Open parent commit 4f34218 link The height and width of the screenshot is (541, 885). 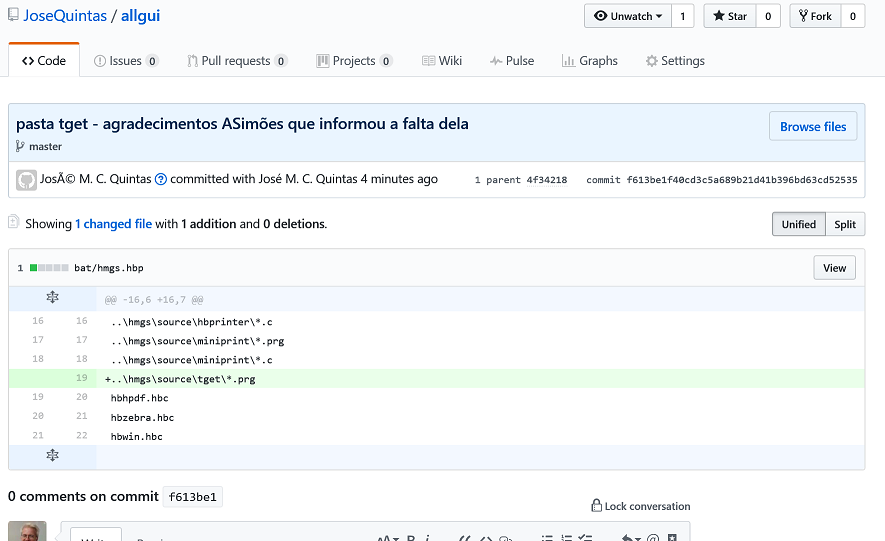[x=547, y=180]
